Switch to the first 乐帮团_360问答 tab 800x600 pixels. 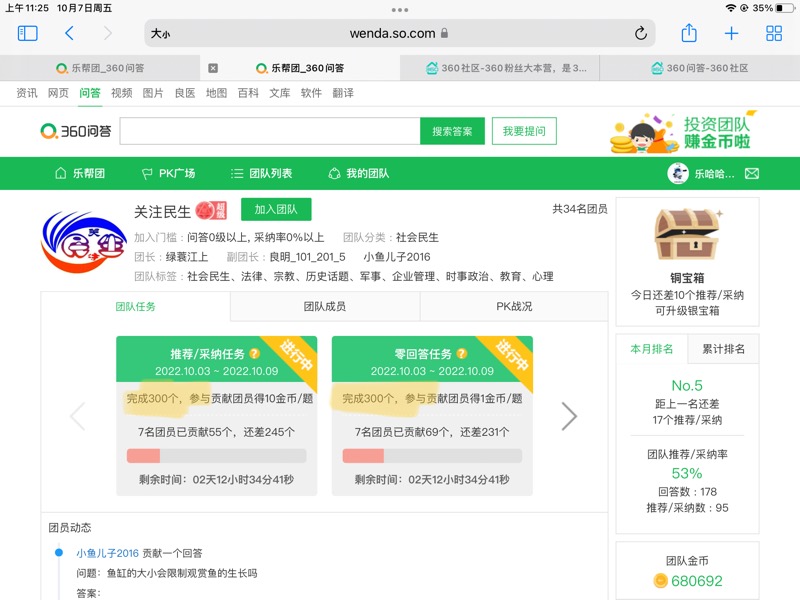[x=100, y=68]
